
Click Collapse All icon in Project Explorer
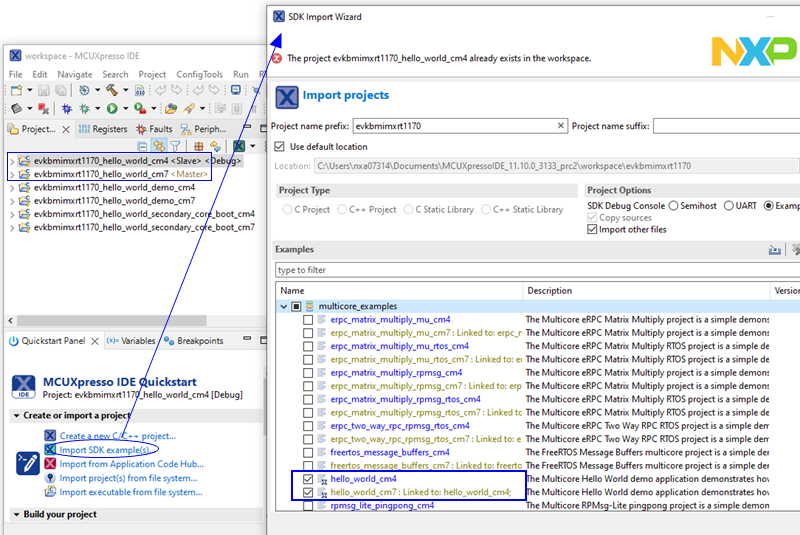click(143, 146)
